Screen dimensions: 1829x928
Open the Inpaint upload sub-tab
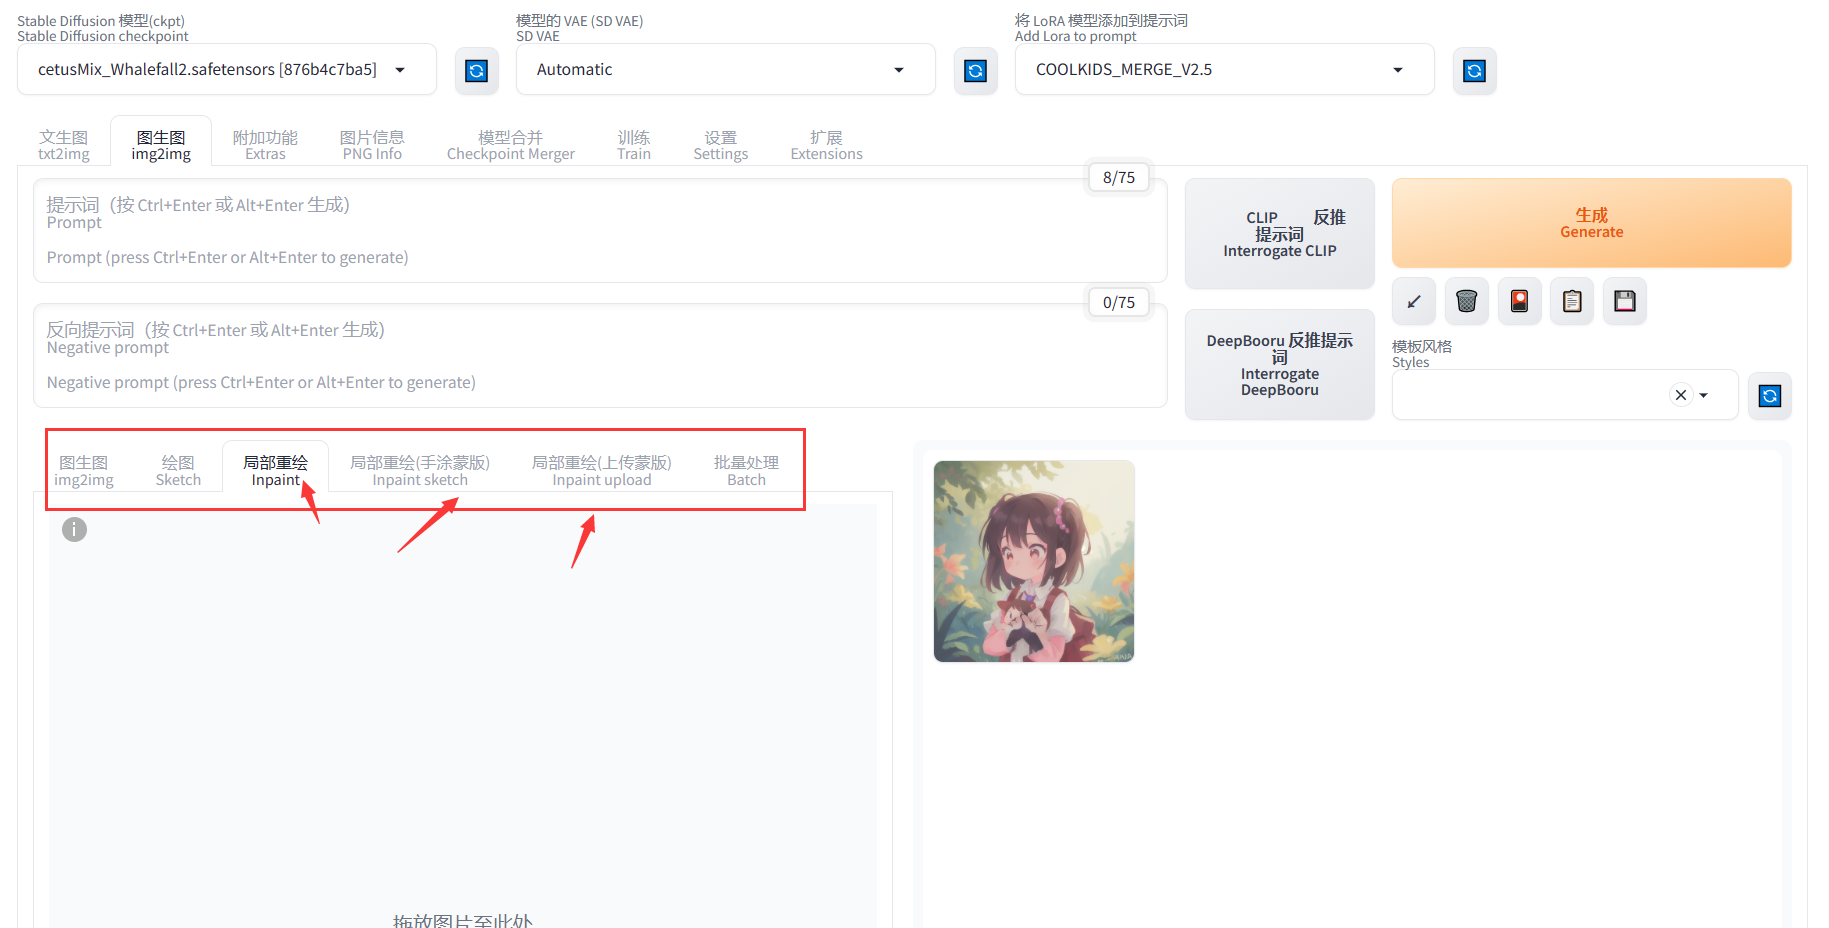point(602,471)
